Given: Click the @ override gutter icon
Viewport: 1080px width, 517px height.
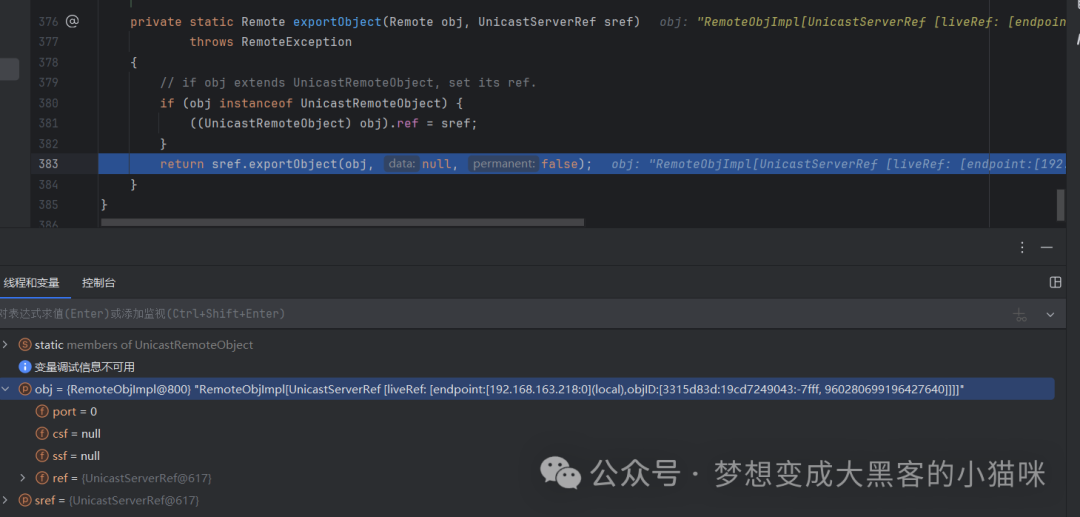Looking at the screenshot, I should [72, 21].
